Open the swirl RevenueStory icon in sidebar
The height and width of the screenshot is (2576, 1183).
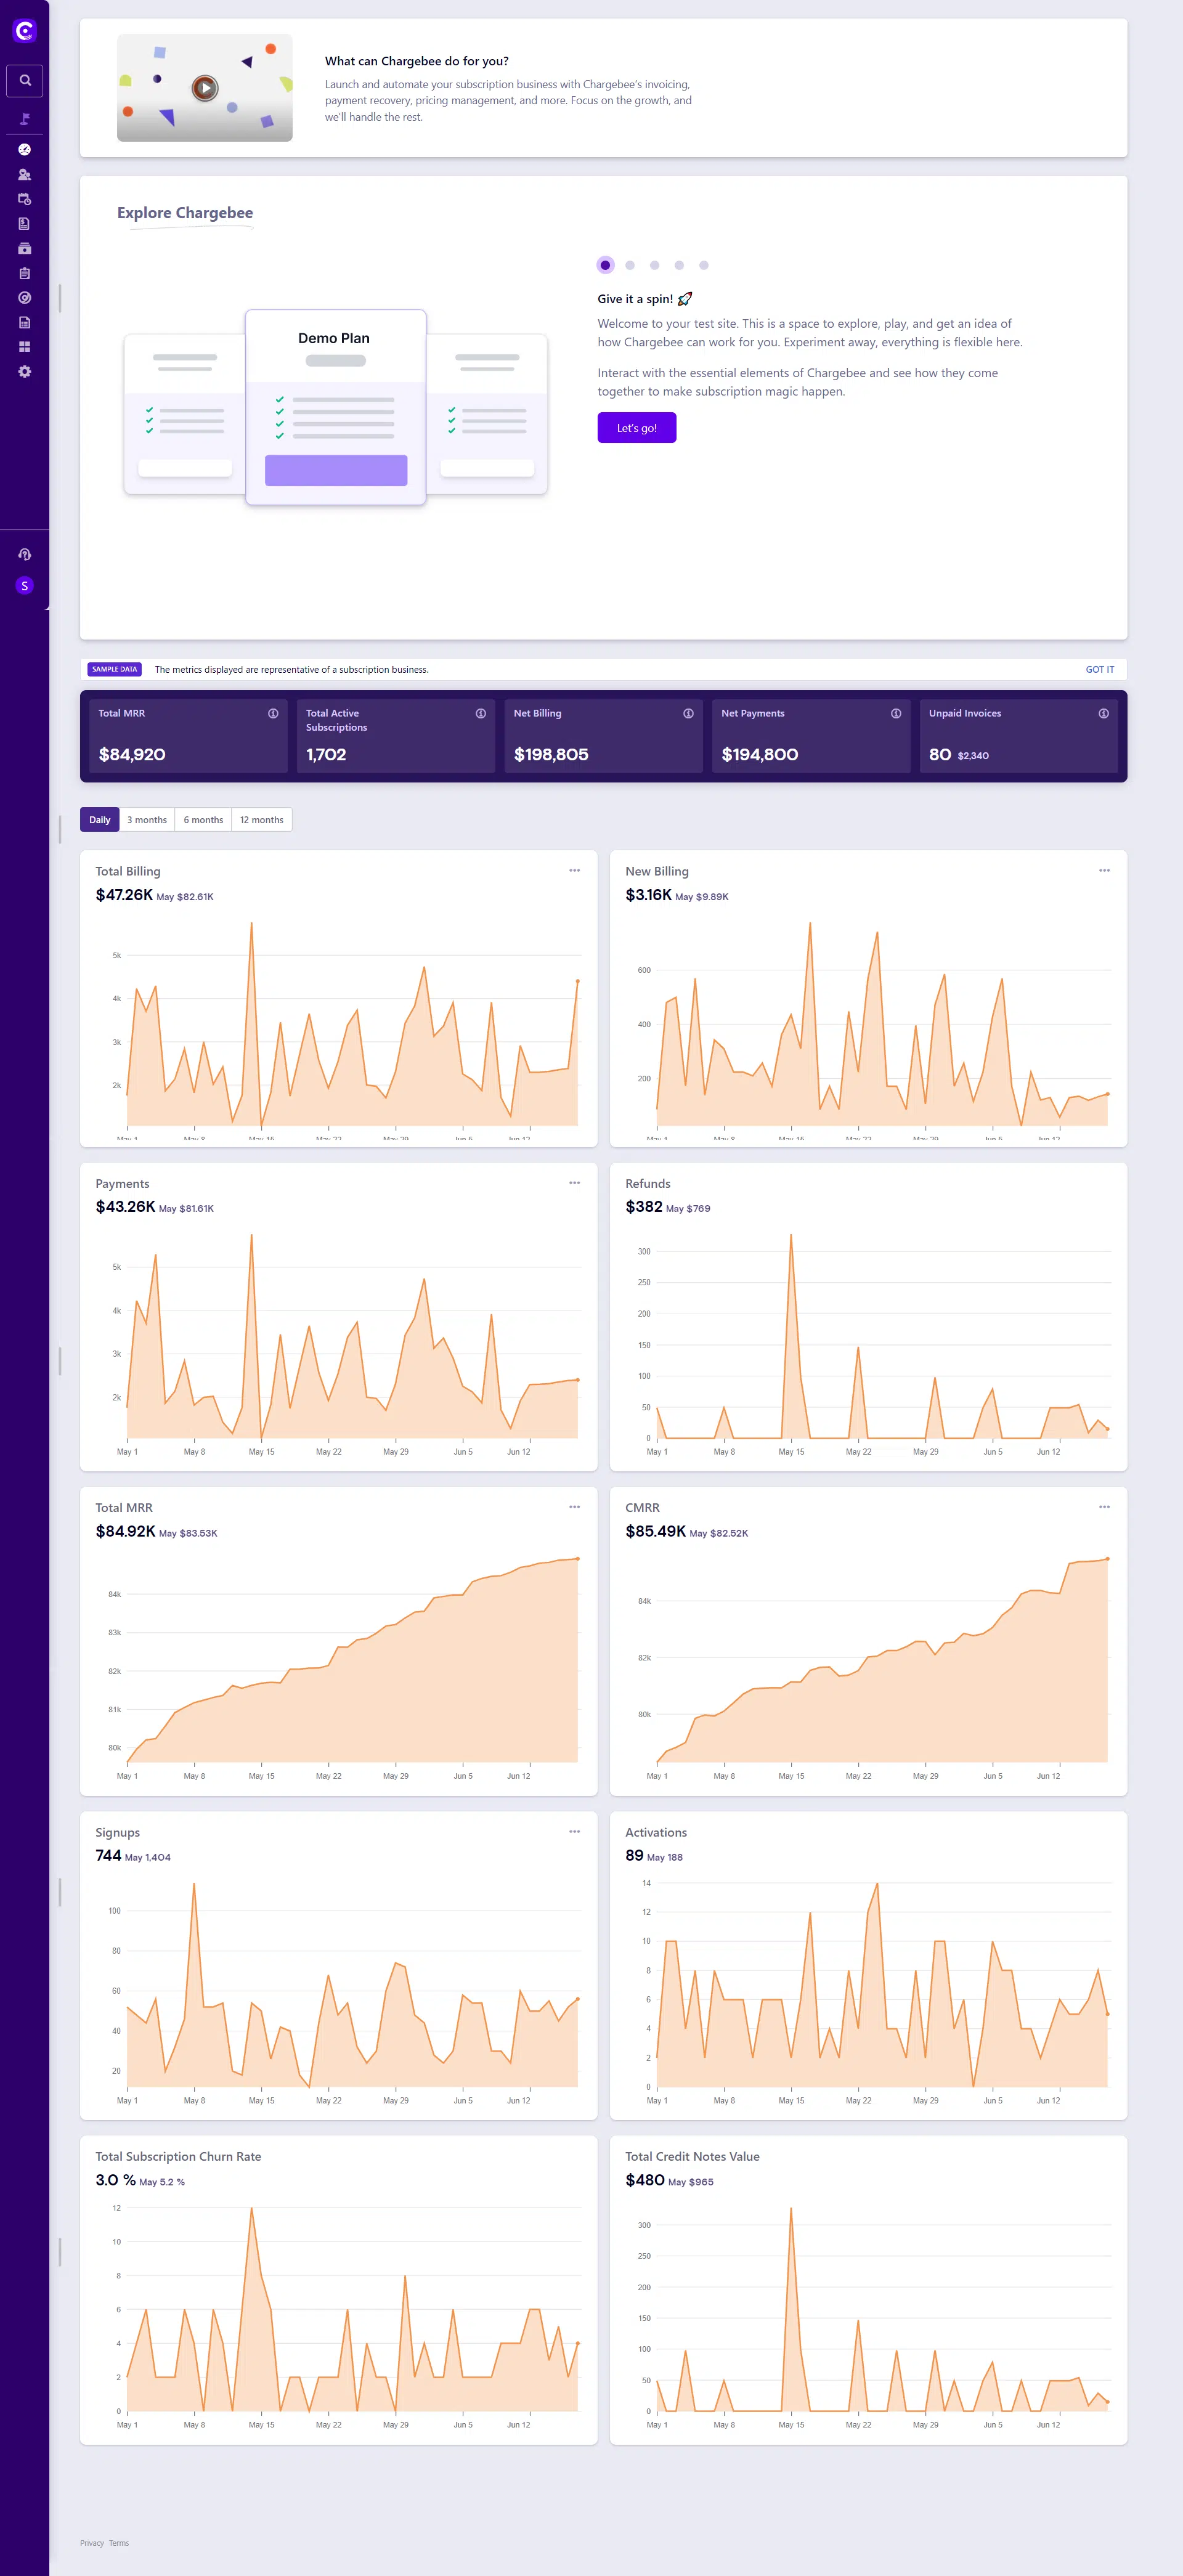pyautogui.click(x=24, y=297)
